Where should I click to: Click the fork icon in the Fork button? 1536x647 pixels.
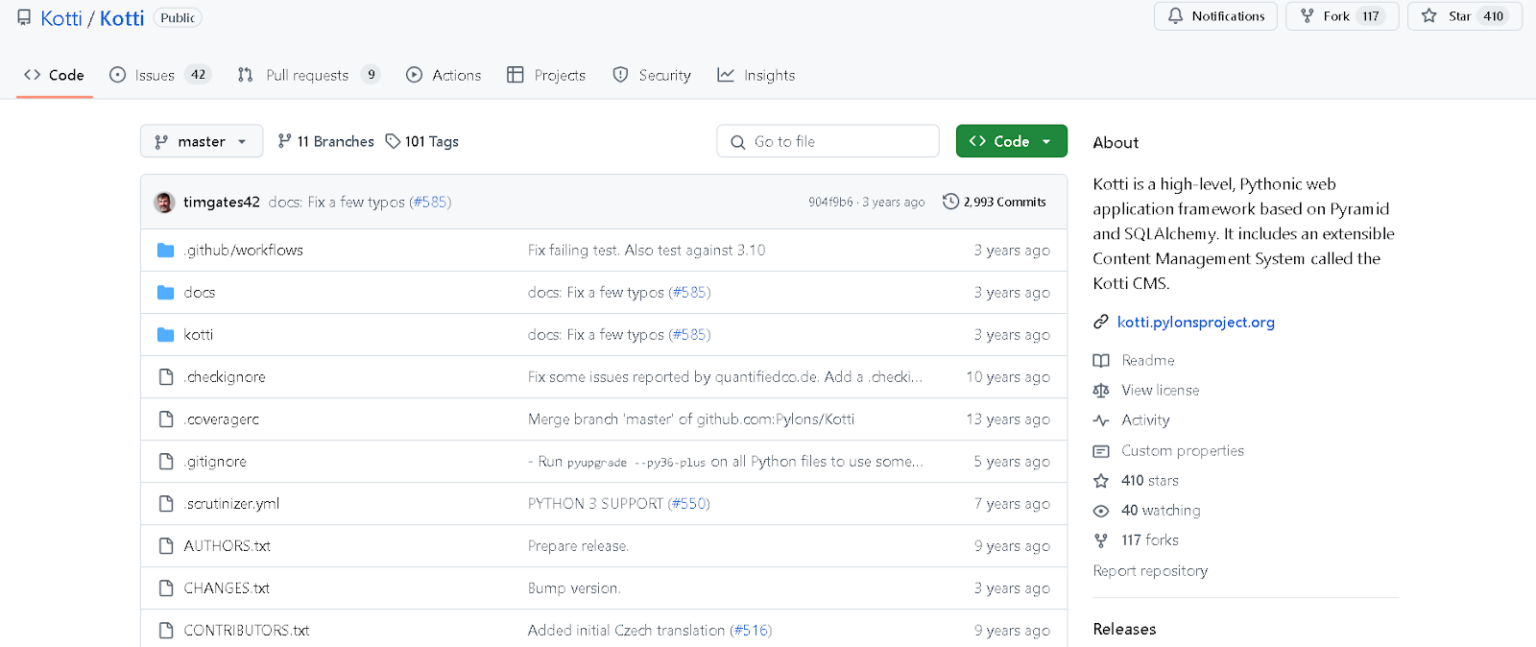tap(1308, 15)
